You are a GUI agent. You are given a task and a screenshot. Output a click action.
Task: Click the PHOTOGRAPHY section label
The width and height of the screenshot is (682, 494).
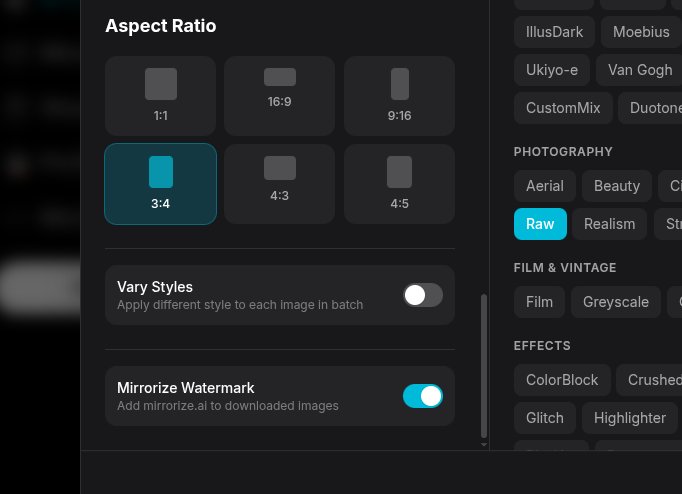pyautogui.click(x=563, y=152)
